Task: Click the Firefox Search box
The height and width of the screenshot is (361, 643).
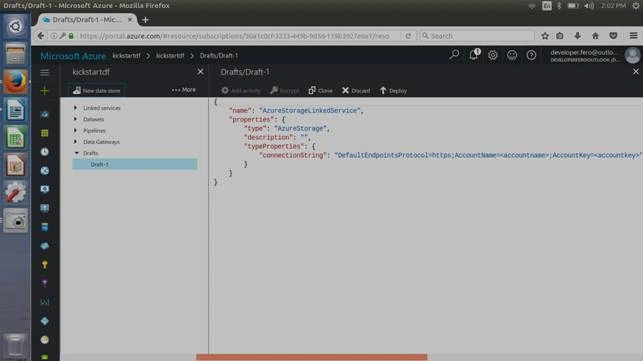Action: point(477,36)
